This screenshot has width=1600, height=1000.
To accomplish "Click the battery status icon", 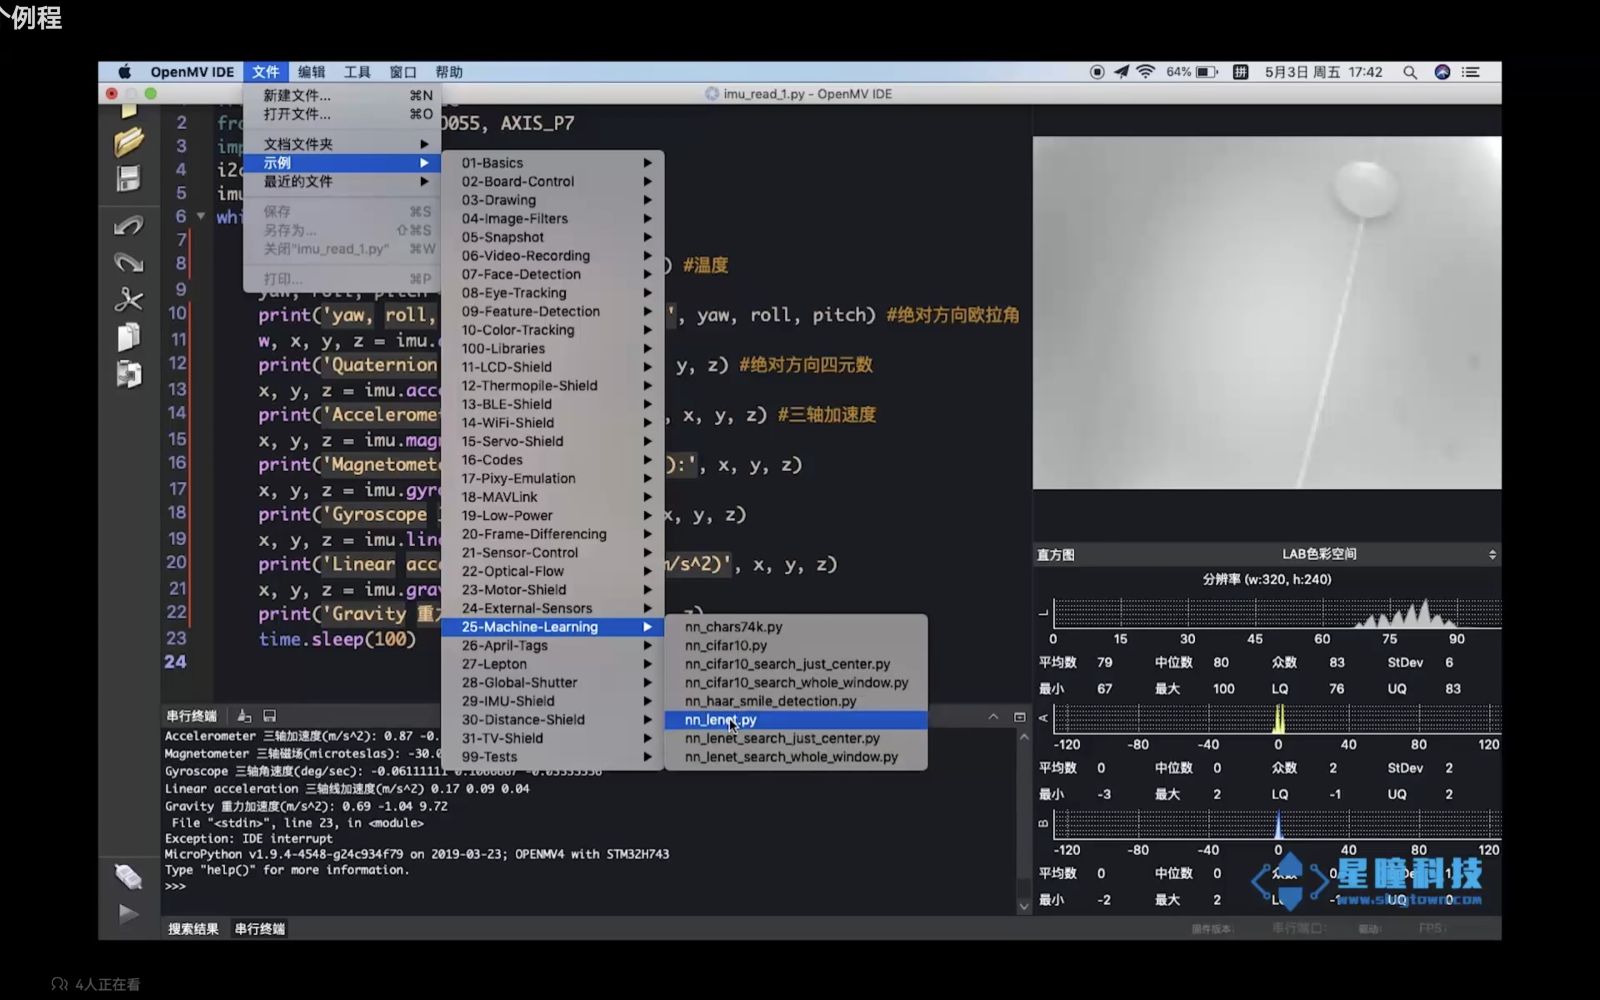I will tap(1207, 72).
